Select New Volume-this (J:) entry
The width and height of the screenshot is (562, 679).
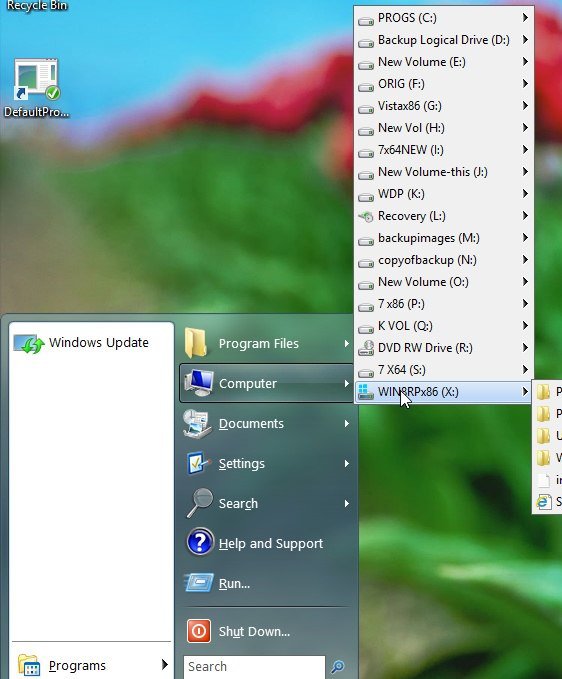[x=444, y=172]
